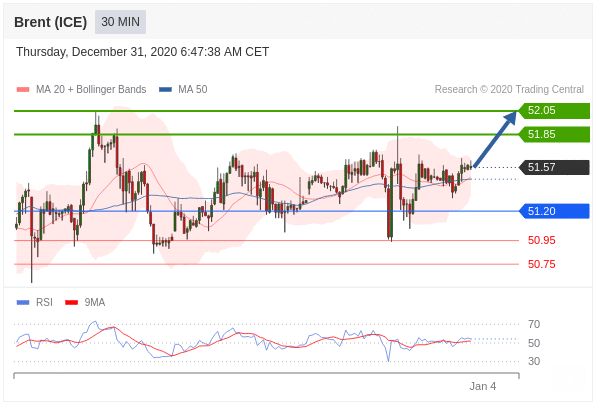Click the green 51.85 resistance tag
Image resolution: width=597 pixels, height=404 pixels.
click(554, 134)
